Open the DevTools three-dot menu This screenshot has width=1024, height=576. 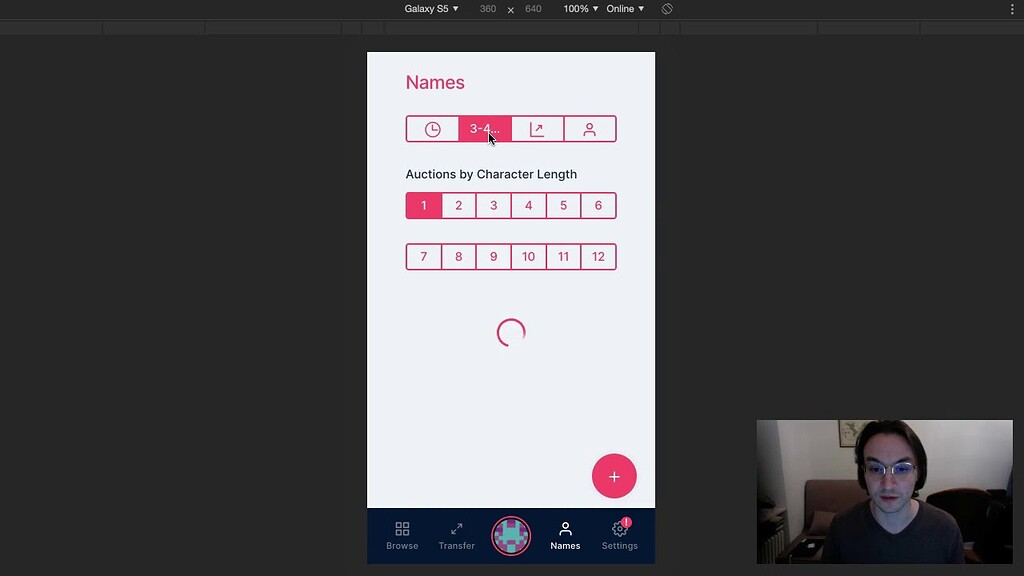coord(1012,9)
